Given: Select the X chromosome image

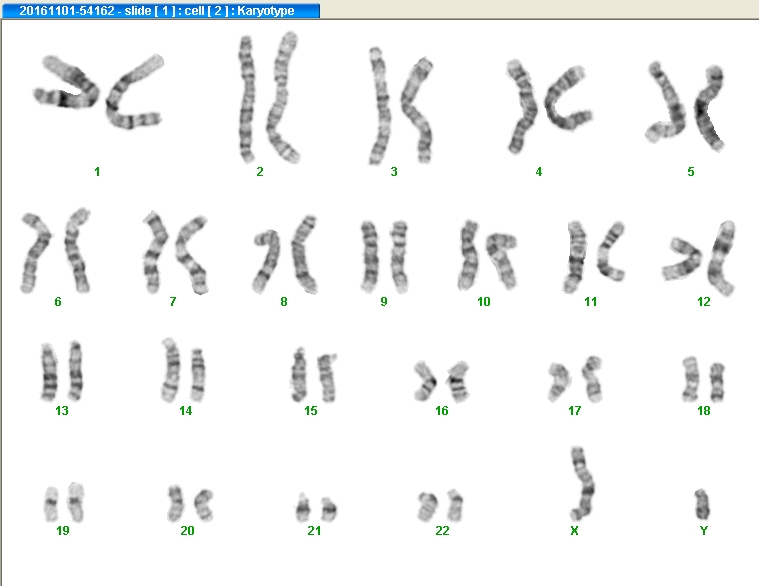Looking at the screenshot, I should 582,483.
